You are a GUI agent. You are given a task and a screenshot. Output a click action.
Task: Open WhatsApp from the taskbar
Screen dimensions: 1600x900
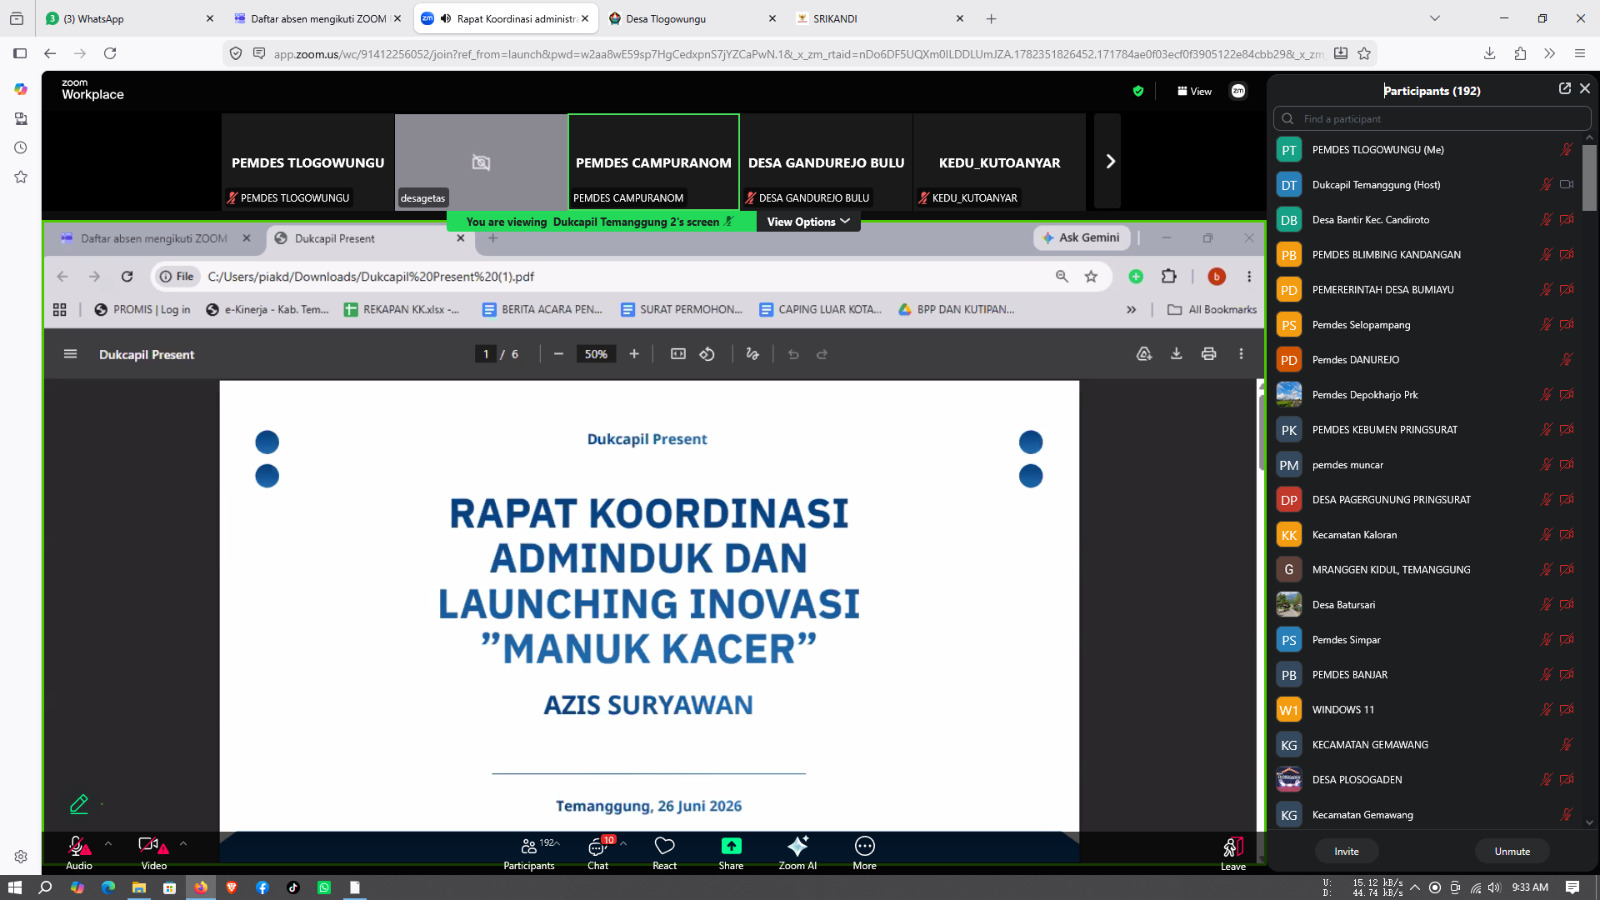click(x=324, y=887)
